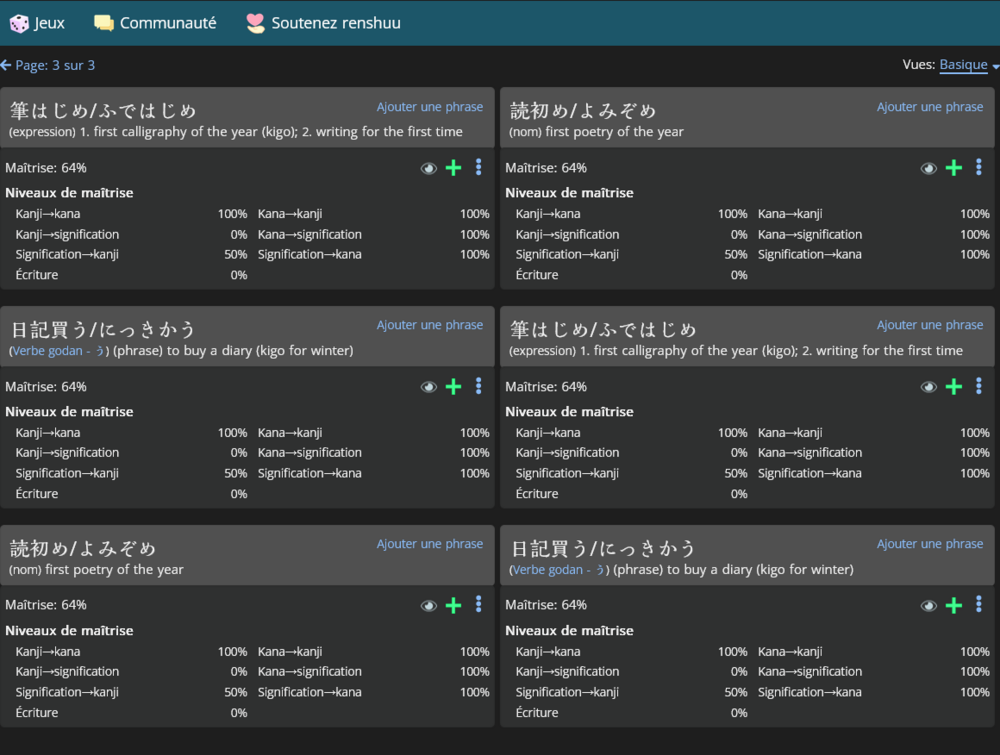Click green plus on middle-right 筆はじめ card

(x=953, y=387)
